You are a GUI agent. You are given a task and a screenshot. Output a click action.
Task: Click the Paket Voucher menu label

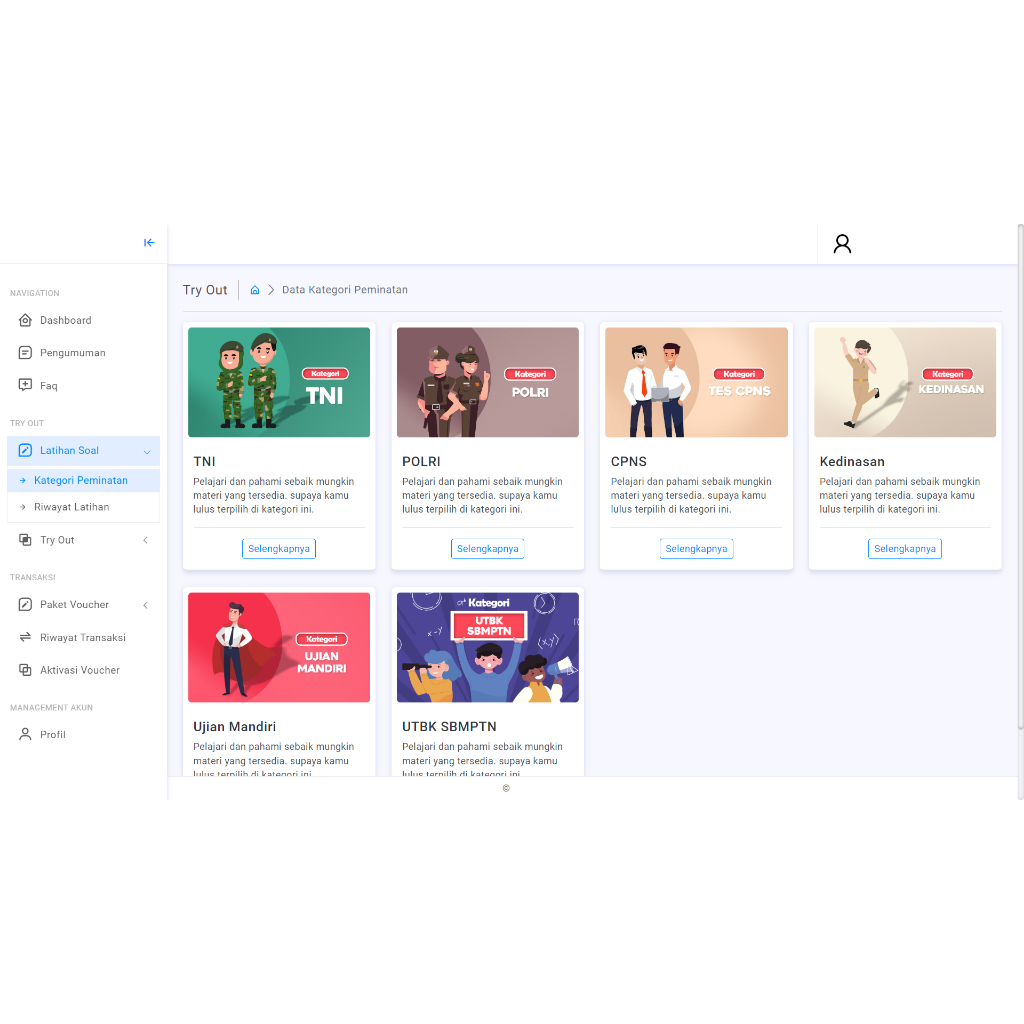point(74,605)
